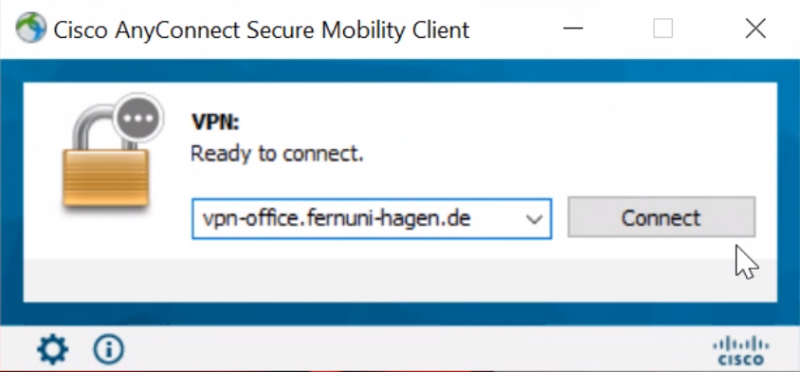This screenshot has width=800, height=372.
Task: Click the empty footer area between the info icon and Cisco logo
Action: click(418, 350)
